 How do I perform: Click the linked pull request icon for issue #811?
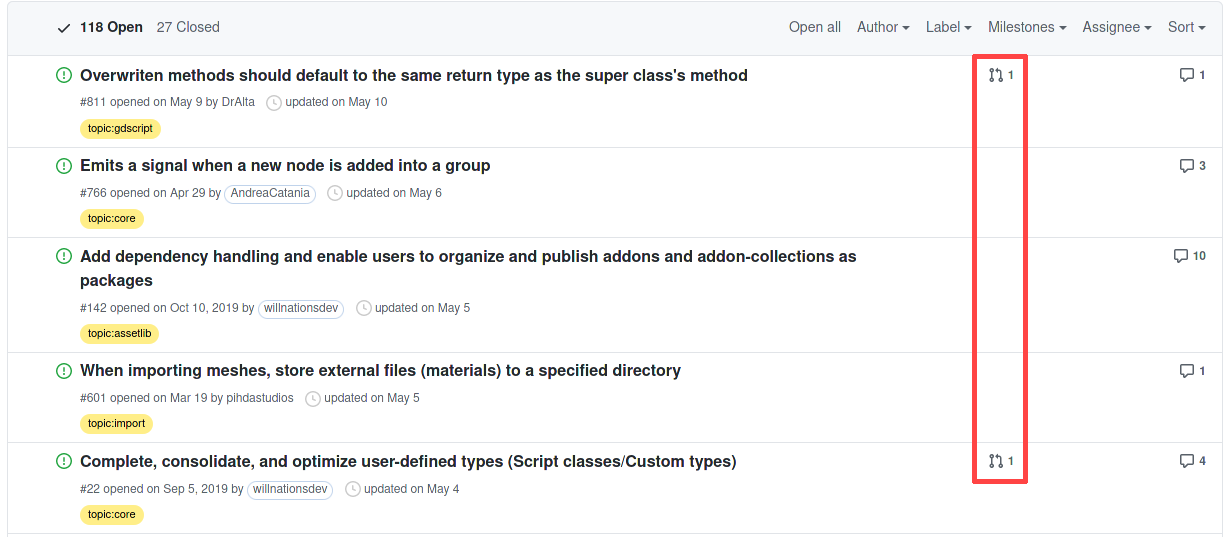[x=996, y=75]
